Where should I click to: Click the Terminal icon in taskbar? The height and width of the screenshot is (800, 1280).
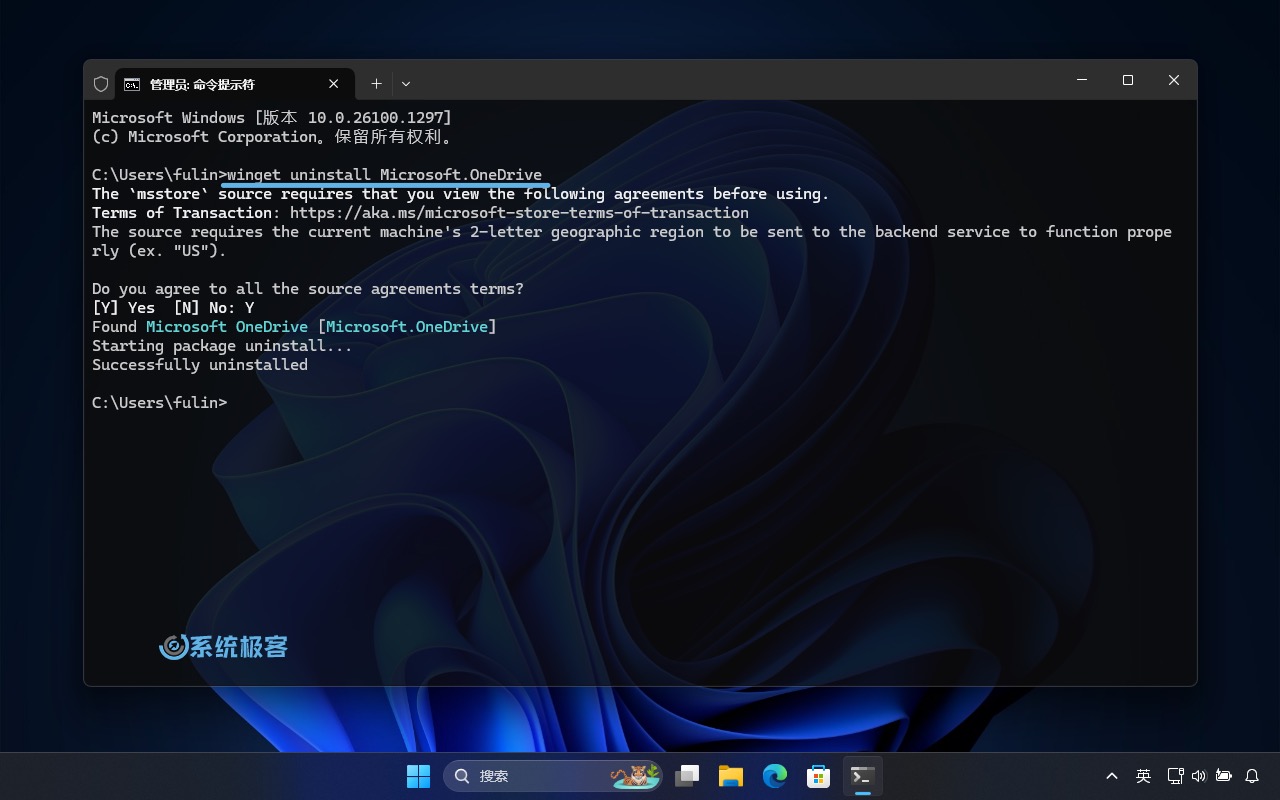[x=863, y=776]
